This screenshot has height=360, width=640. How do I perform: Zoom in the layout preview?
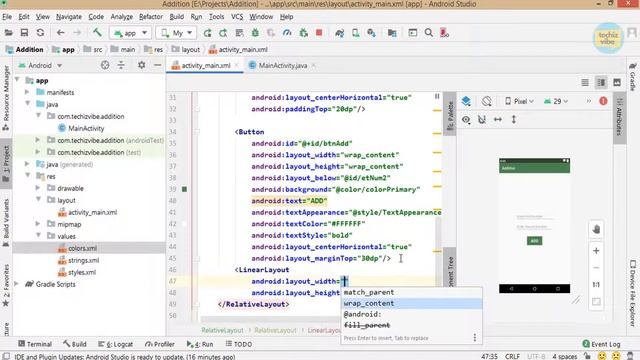(596, 251)
